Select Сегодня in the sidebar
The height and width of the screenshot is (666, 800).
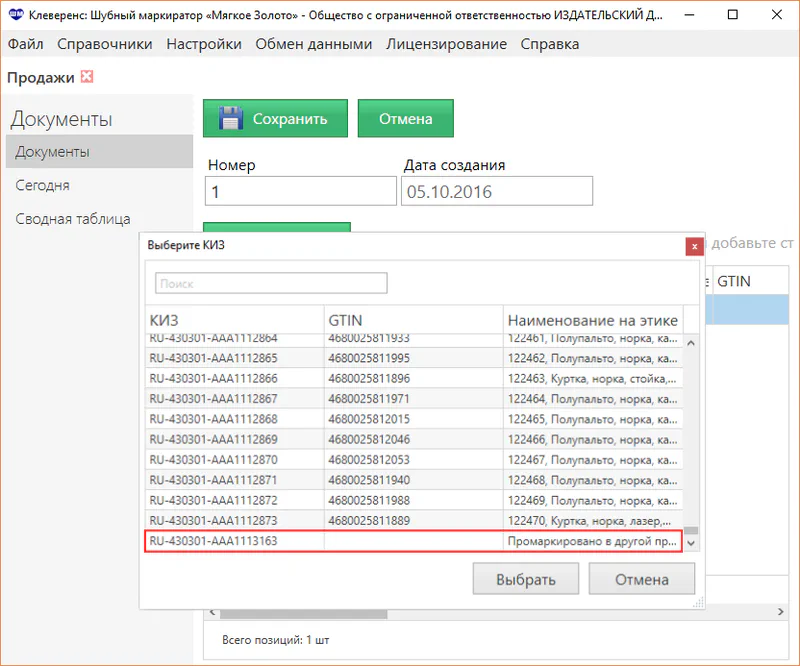tap(42, 185)
